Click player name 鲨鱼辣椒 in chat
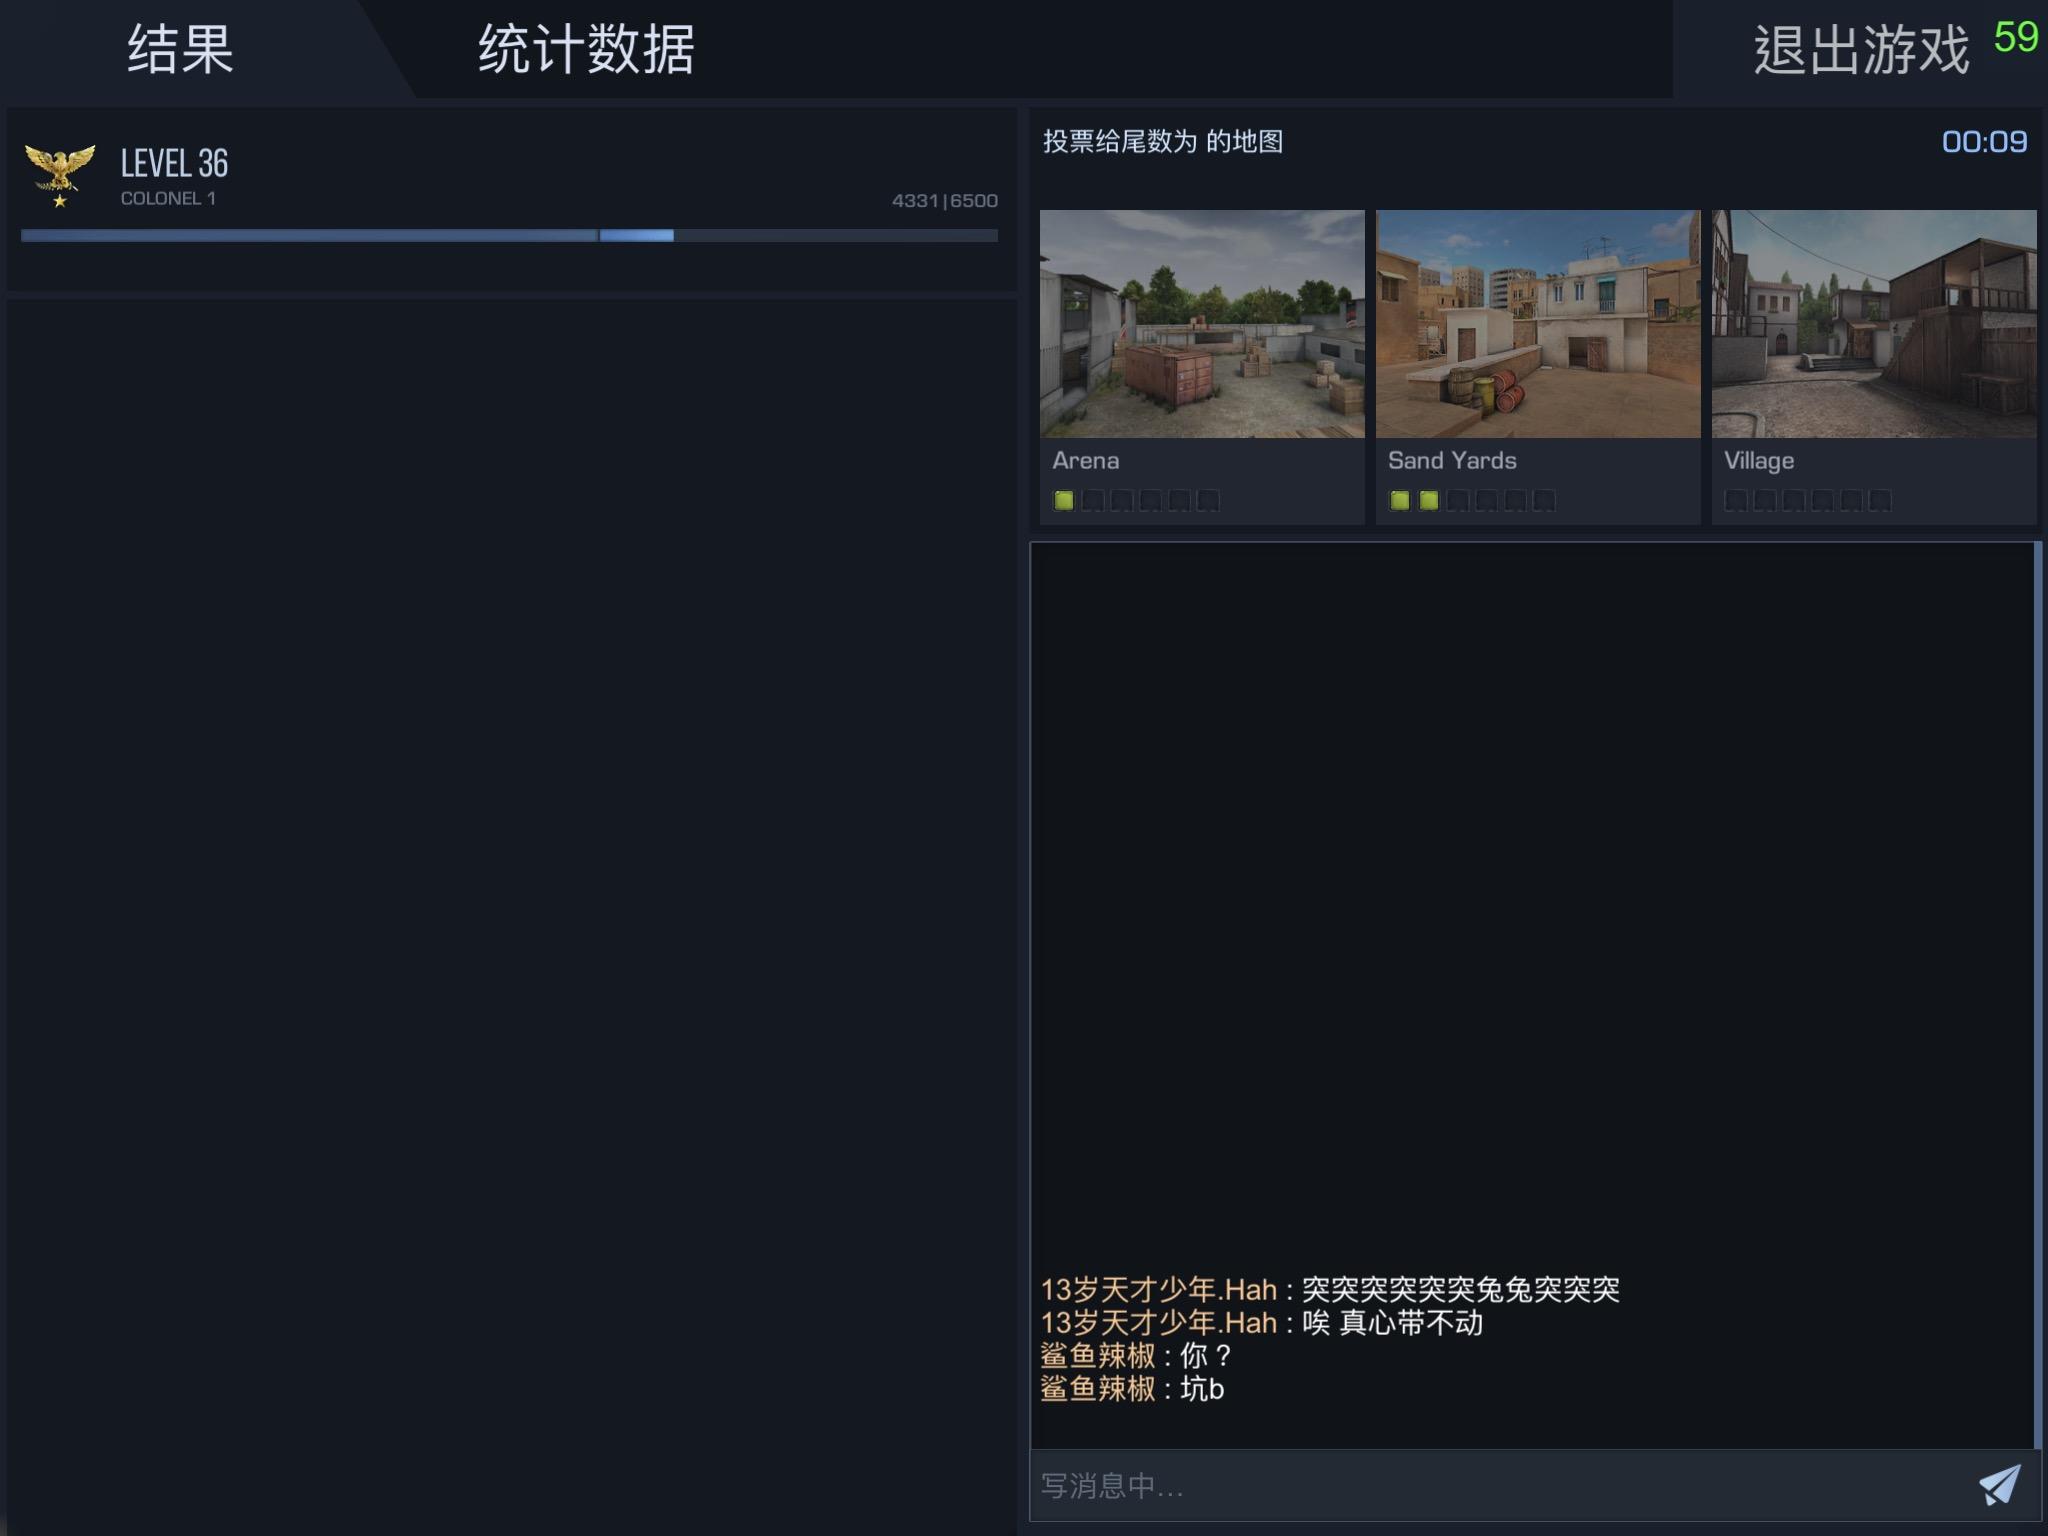Viewport: 2048px width, 1536px height. click(x=1097, y=1356)
